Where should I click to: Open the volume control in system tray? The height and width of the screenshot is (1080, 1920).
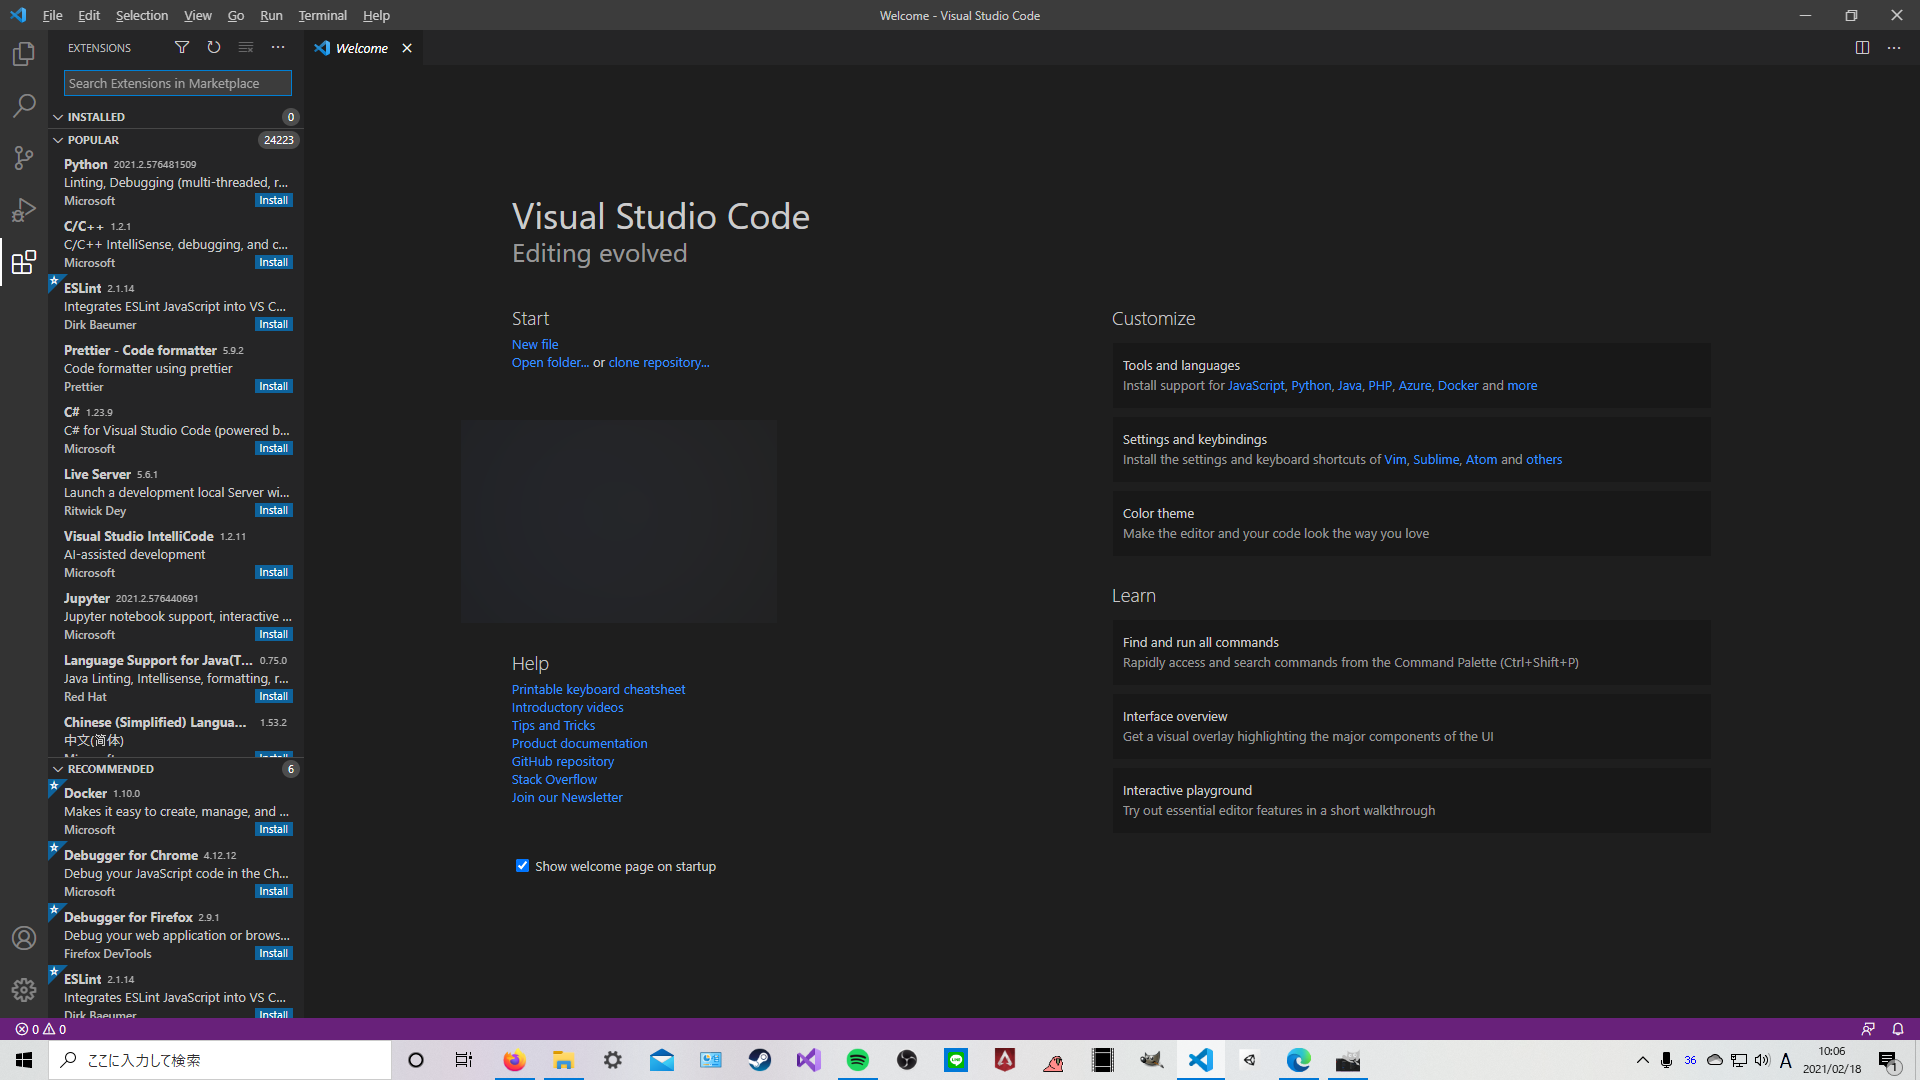1764,1062
